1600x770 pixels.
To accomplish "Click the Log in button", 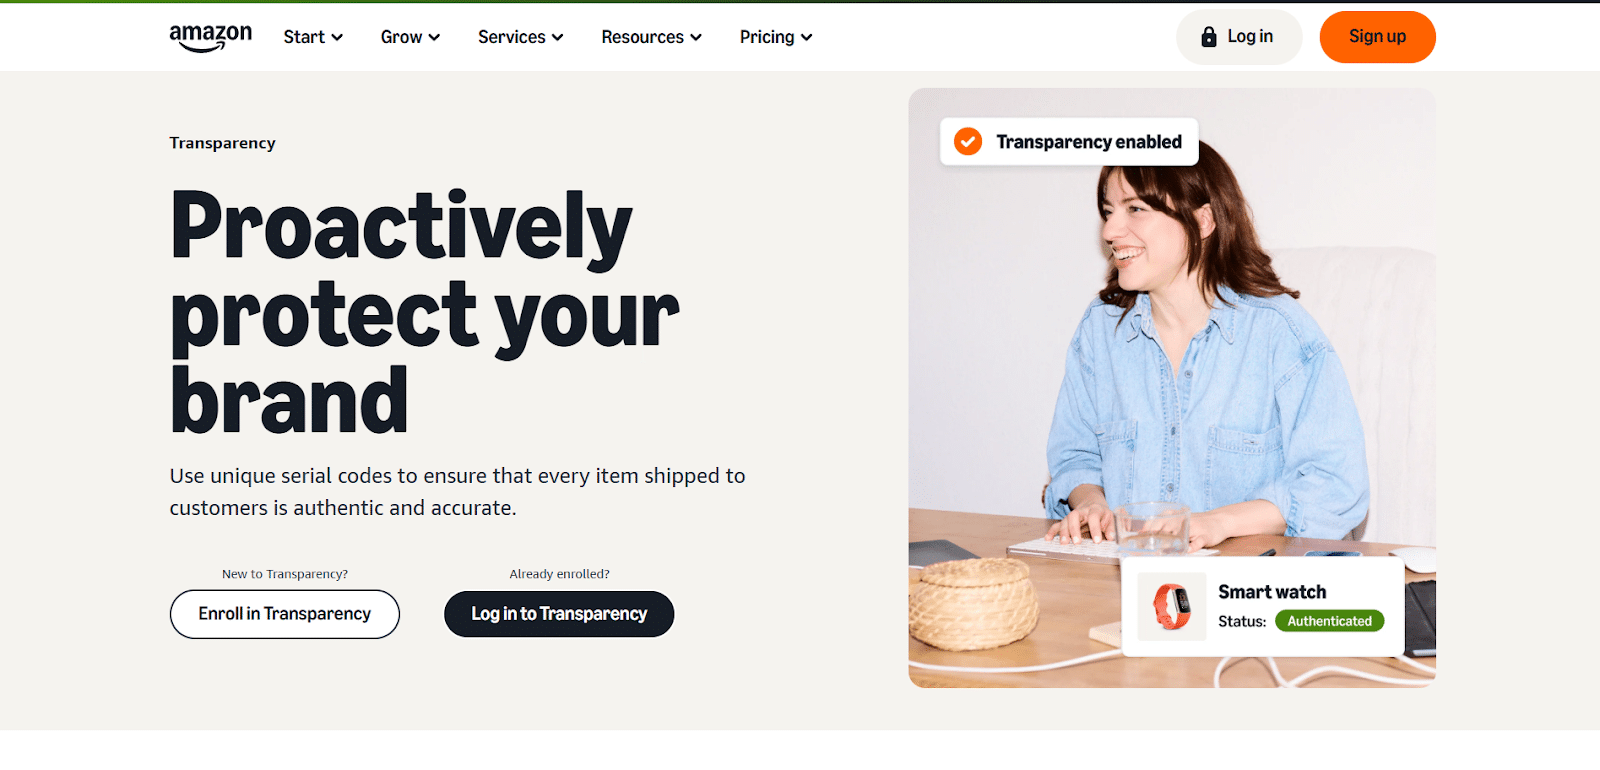I will pos(1239,37).
